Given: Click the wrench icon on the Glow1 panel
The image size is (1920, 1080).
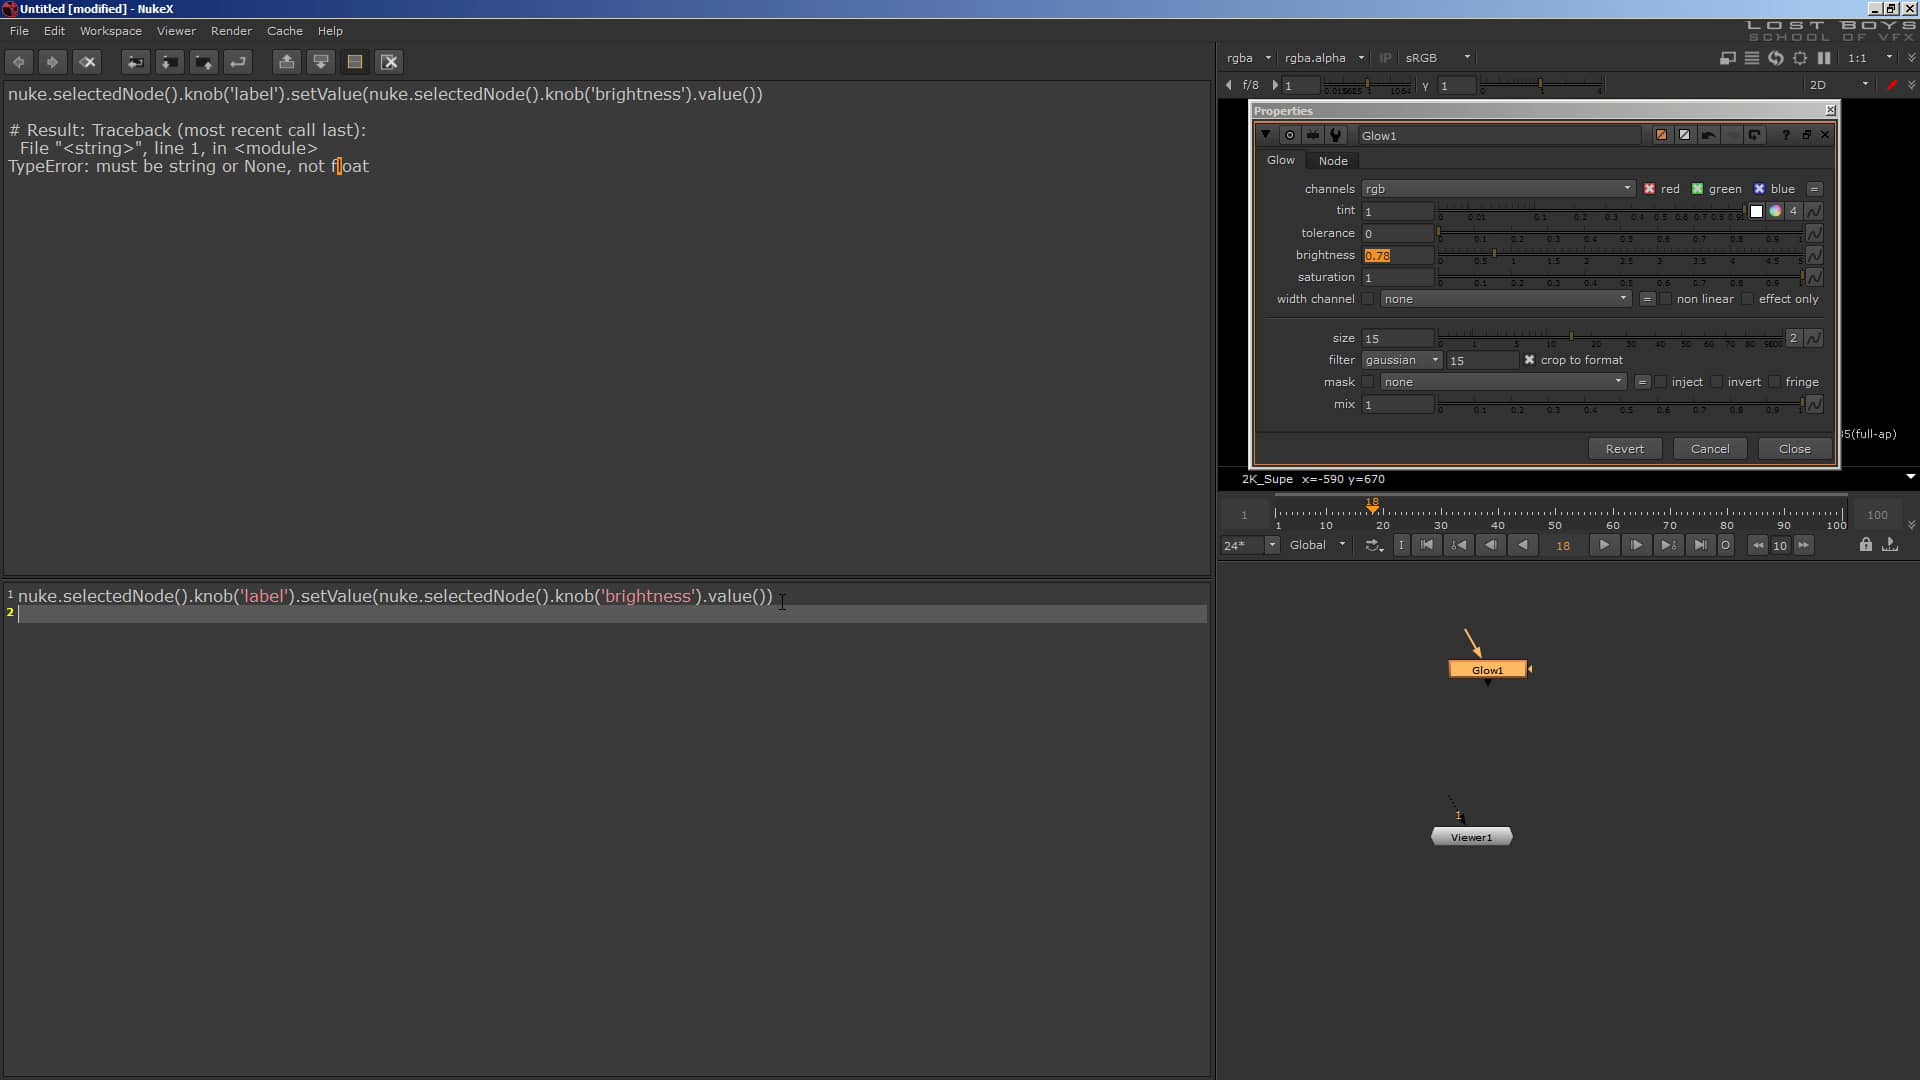Looking at the screenshot, I should [x=1336, y=135].
